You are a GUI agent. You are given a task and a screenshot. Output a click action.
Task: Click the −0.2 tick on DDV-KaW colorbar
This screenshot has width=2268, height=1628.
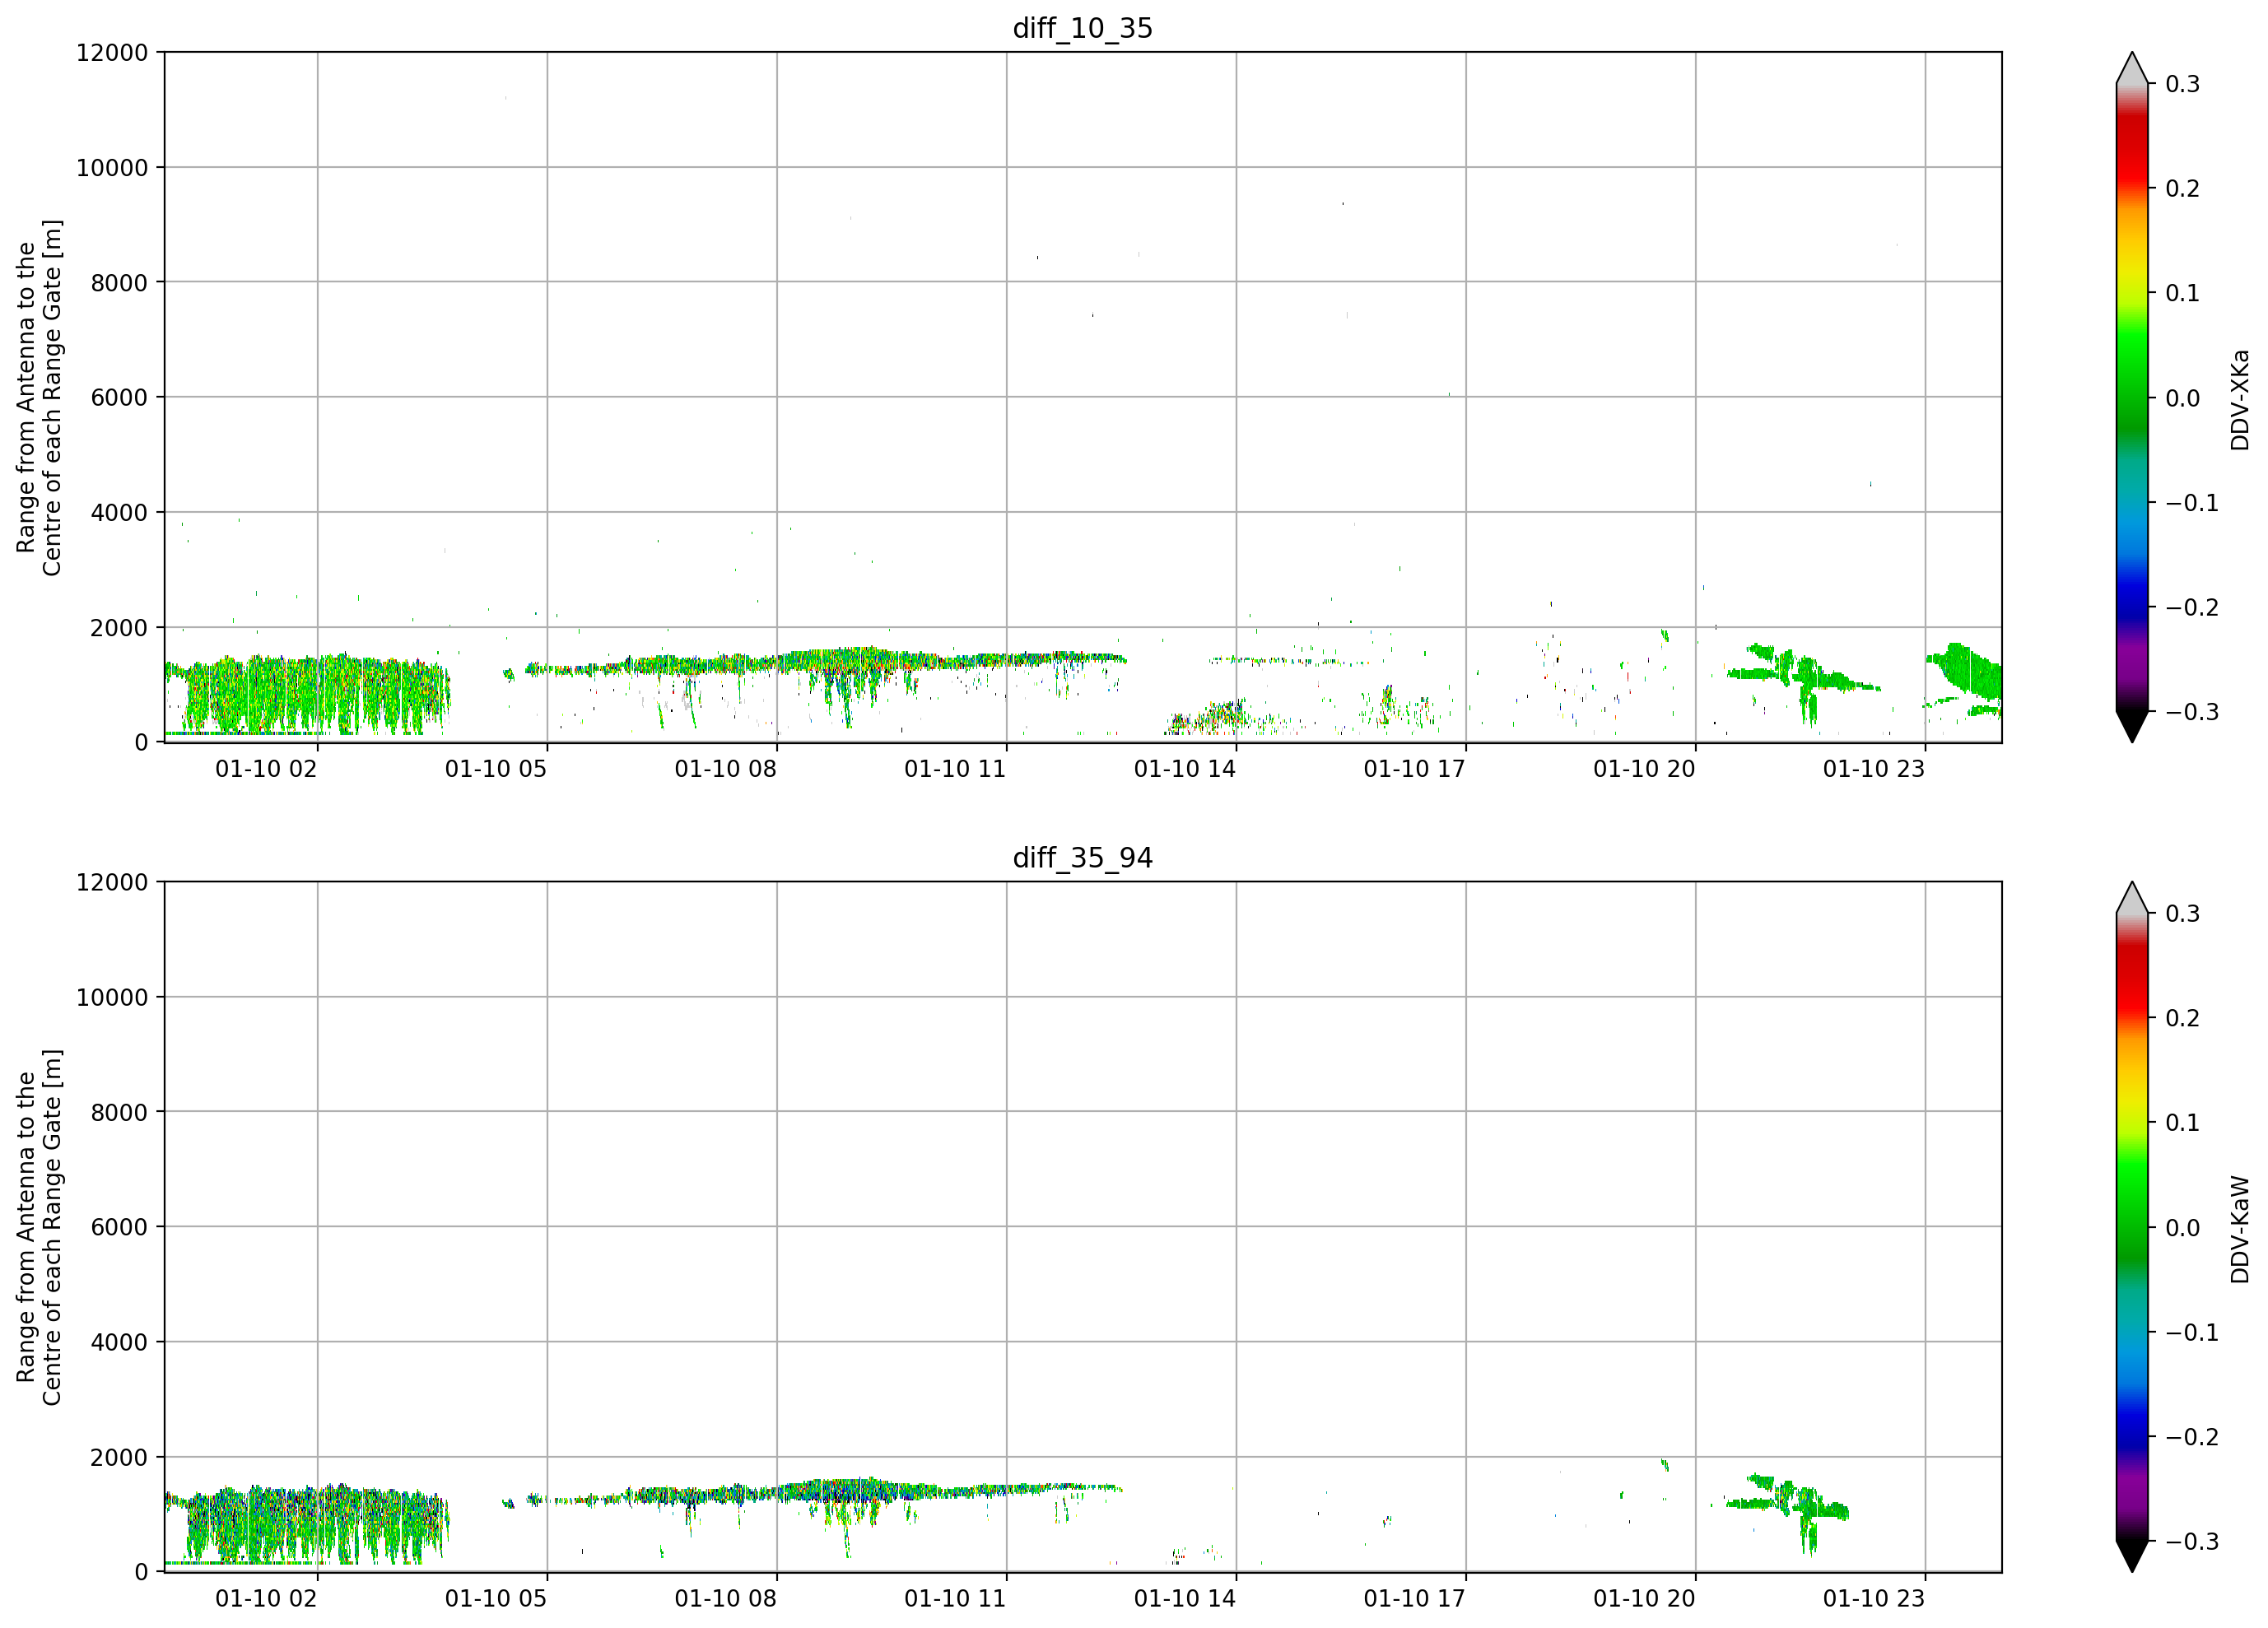[x=2192, y=1436]
